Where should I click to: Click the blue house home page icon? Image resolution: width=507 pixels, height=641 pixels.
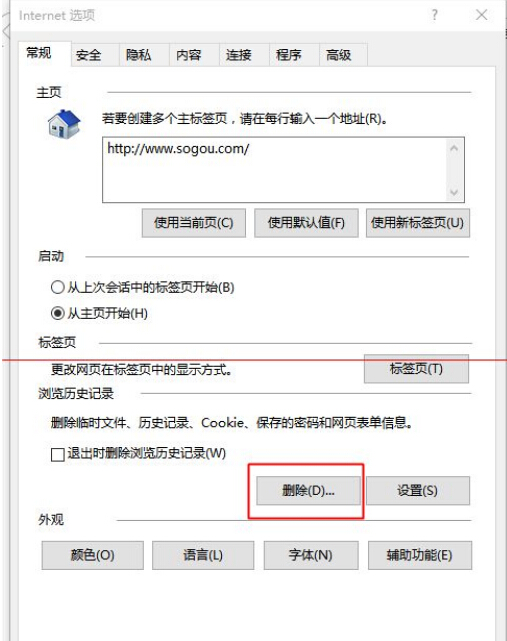[64, 124]
